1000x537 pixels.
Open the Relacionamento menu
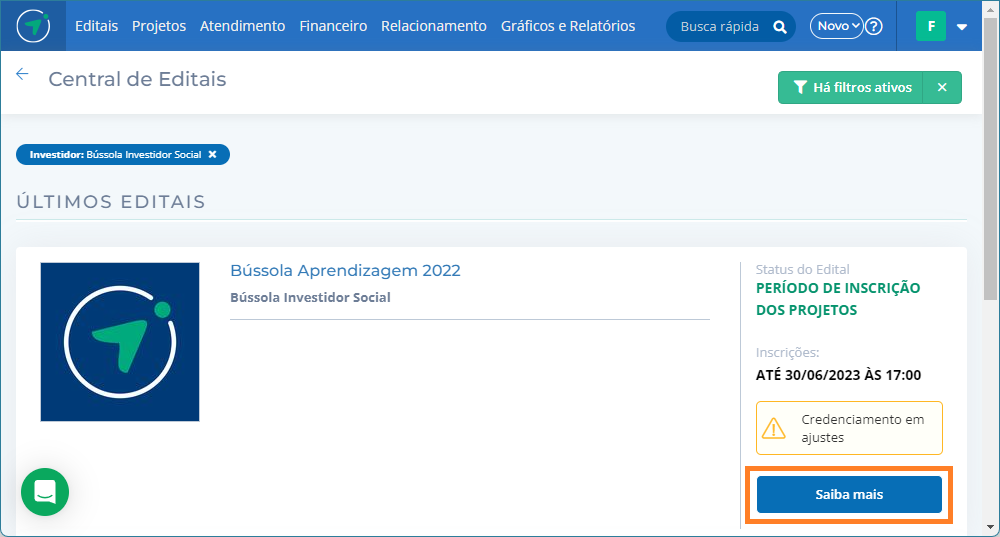point(434,26)
